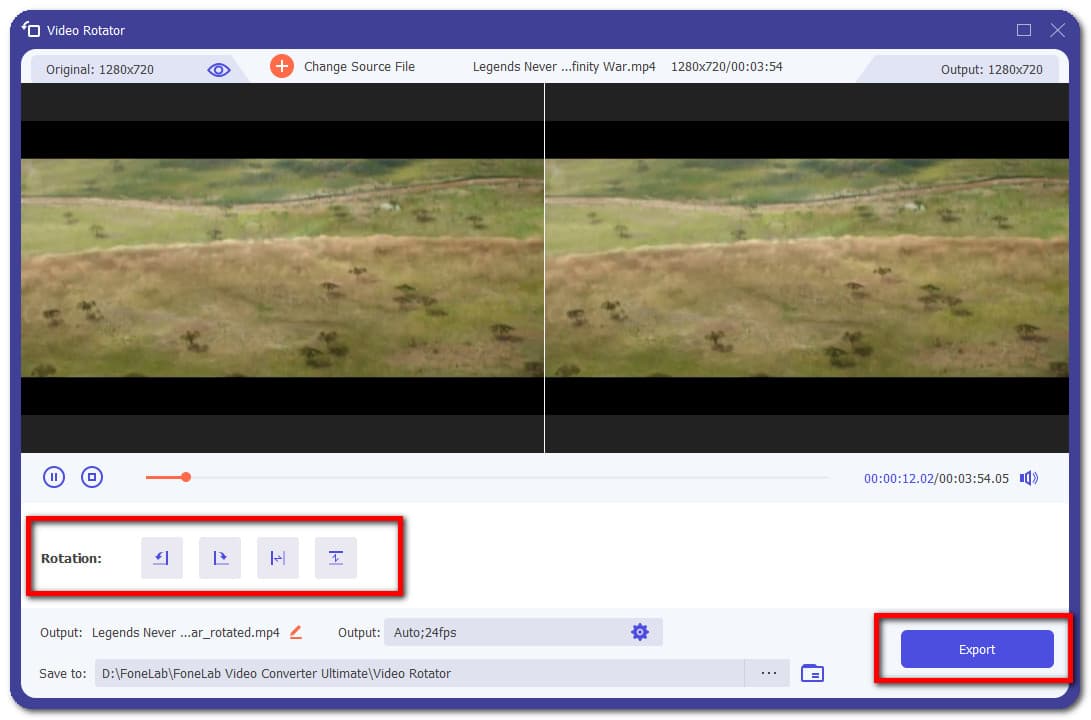1091x720 pixels.
Task: Close the Video Rotator window
Action: pyautogui.click(x=1058, y=30)
